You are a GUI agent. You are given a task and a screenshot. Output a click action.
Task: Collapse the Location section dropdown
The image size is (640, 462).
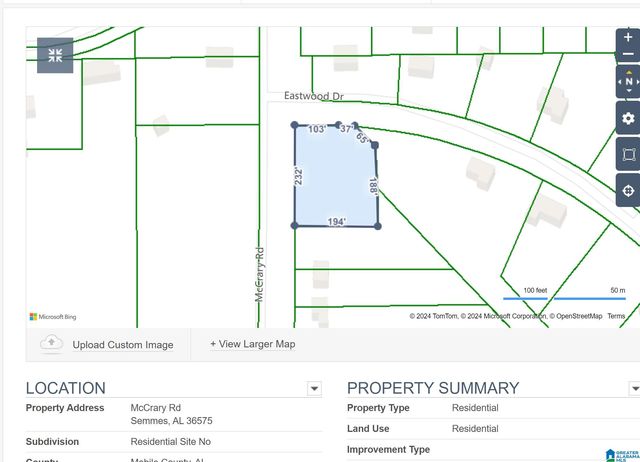[x=314, y=389]
